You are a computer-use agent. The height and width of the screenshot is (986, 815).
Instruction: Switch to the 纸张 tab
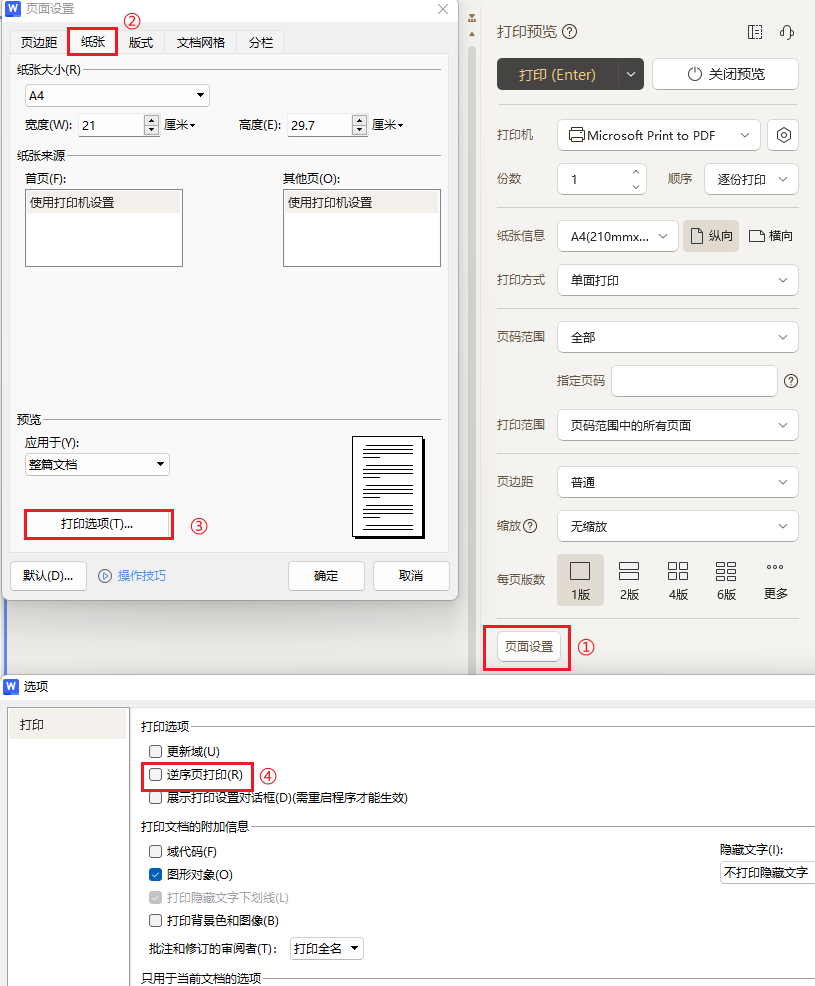pyautogui.click(x=92, y=42)
